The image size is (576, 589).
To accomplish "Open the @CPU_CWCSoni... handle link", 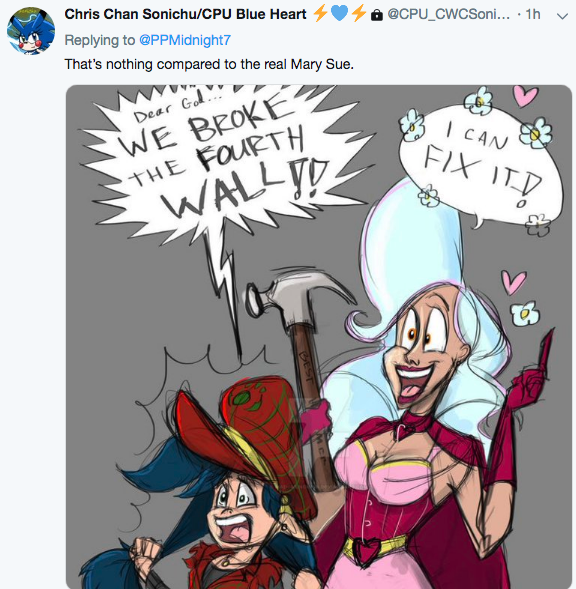I will (449, 14).
